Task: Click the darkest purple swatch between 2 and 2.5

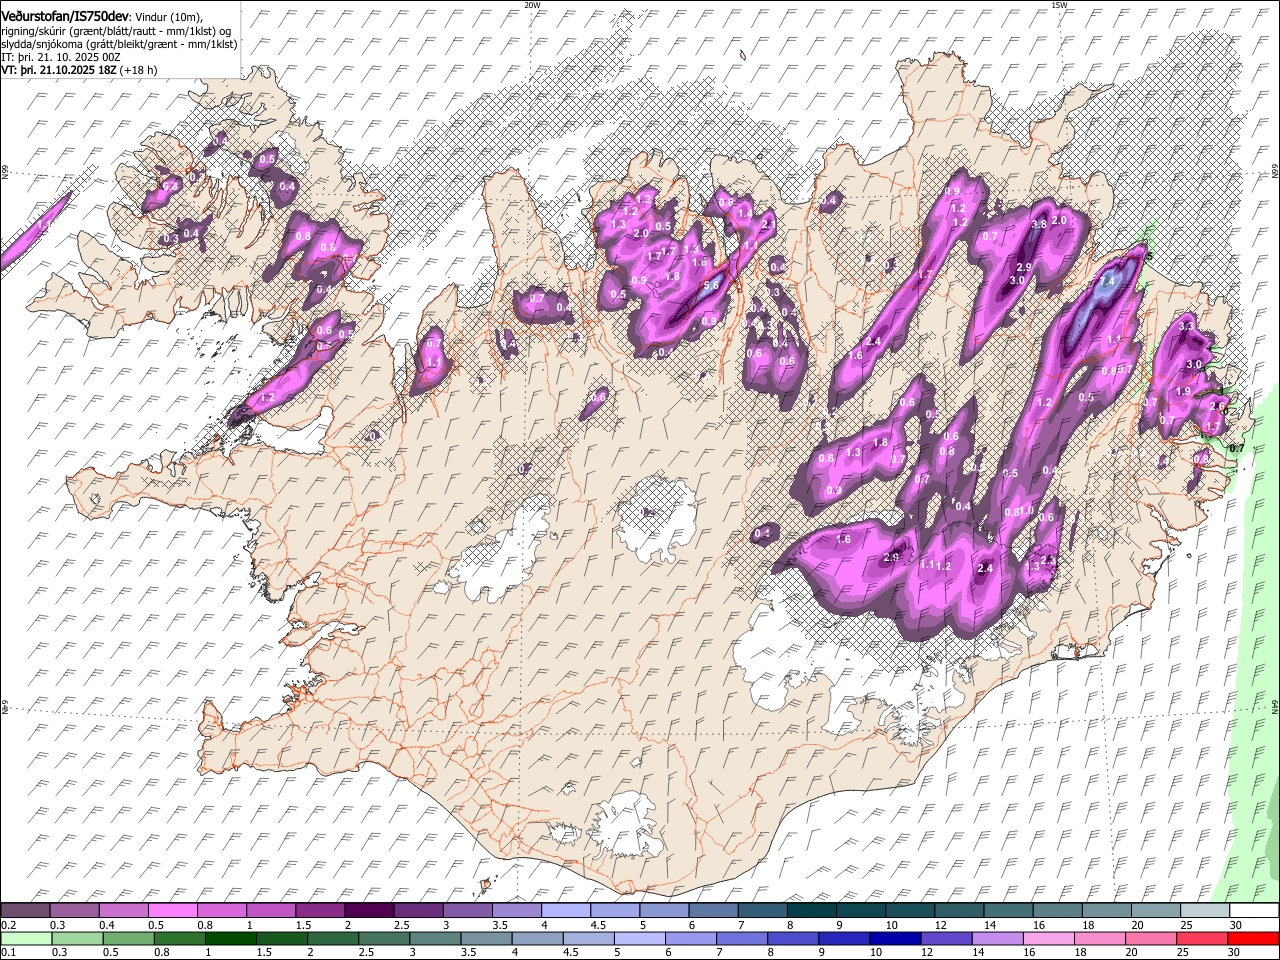Action: tap(370, 910)
